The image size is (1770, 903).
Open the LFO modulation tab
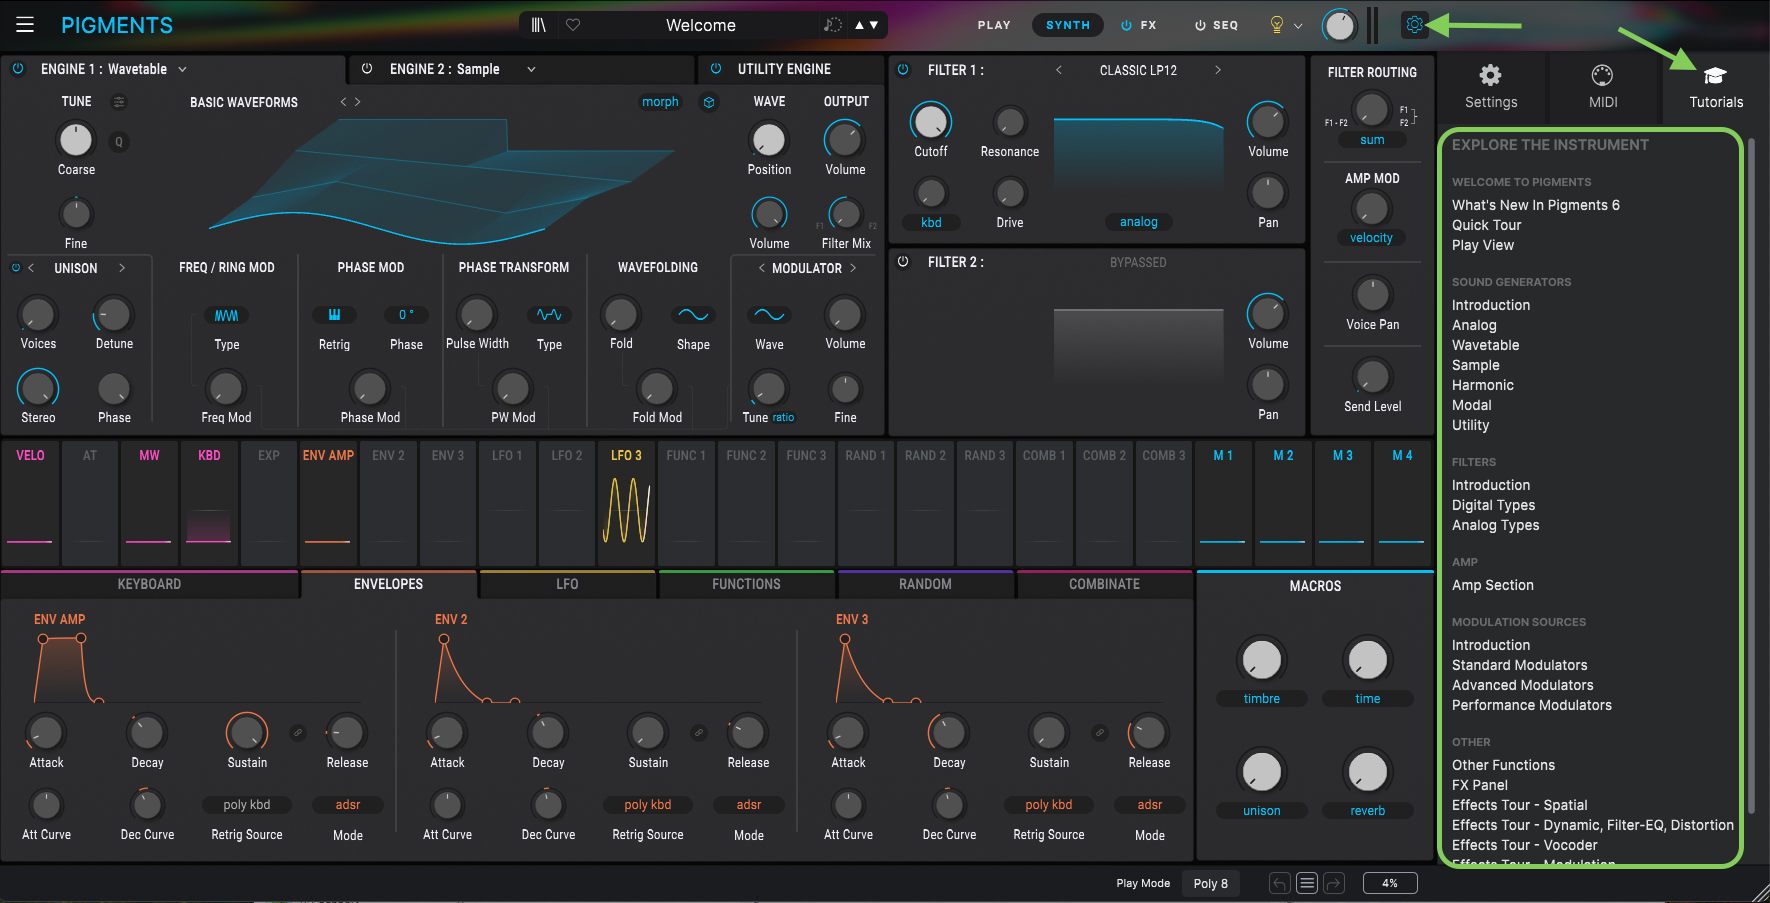567,584
